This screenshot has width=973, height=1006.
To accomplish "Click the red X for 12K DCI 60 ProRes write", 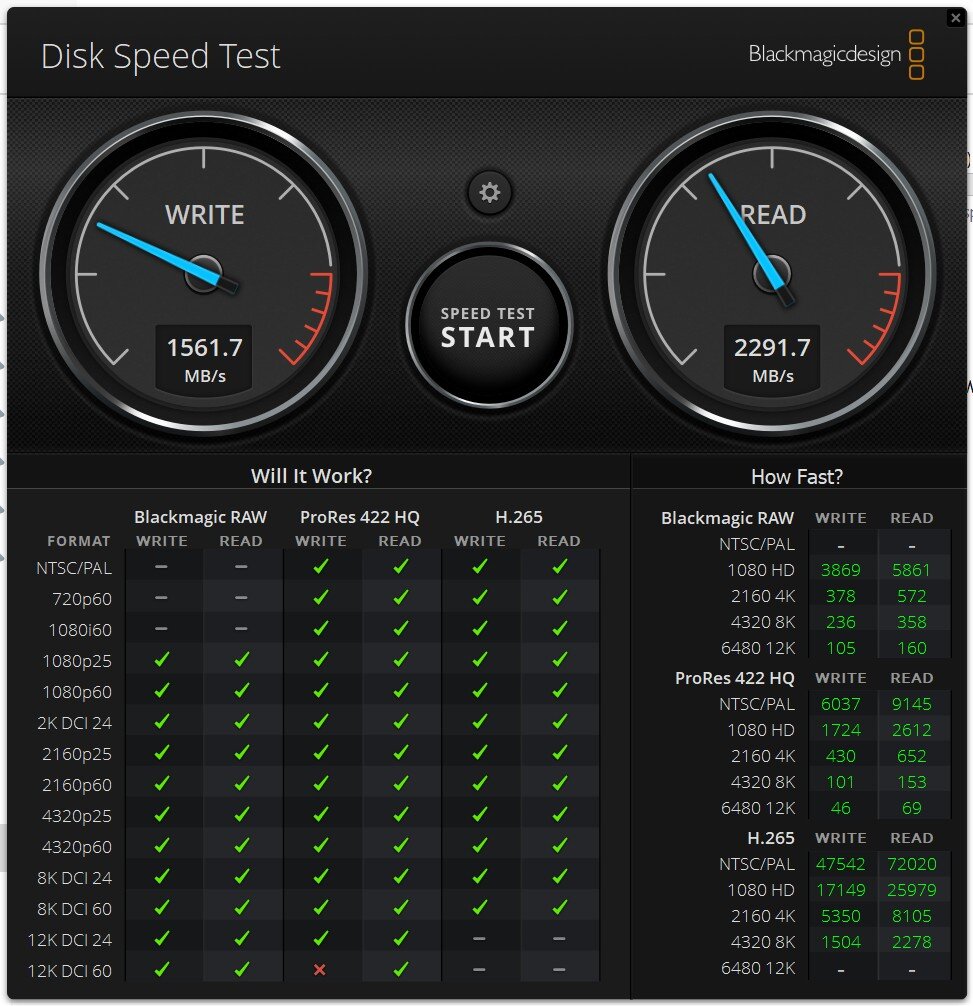I will [x=319, y=970].
